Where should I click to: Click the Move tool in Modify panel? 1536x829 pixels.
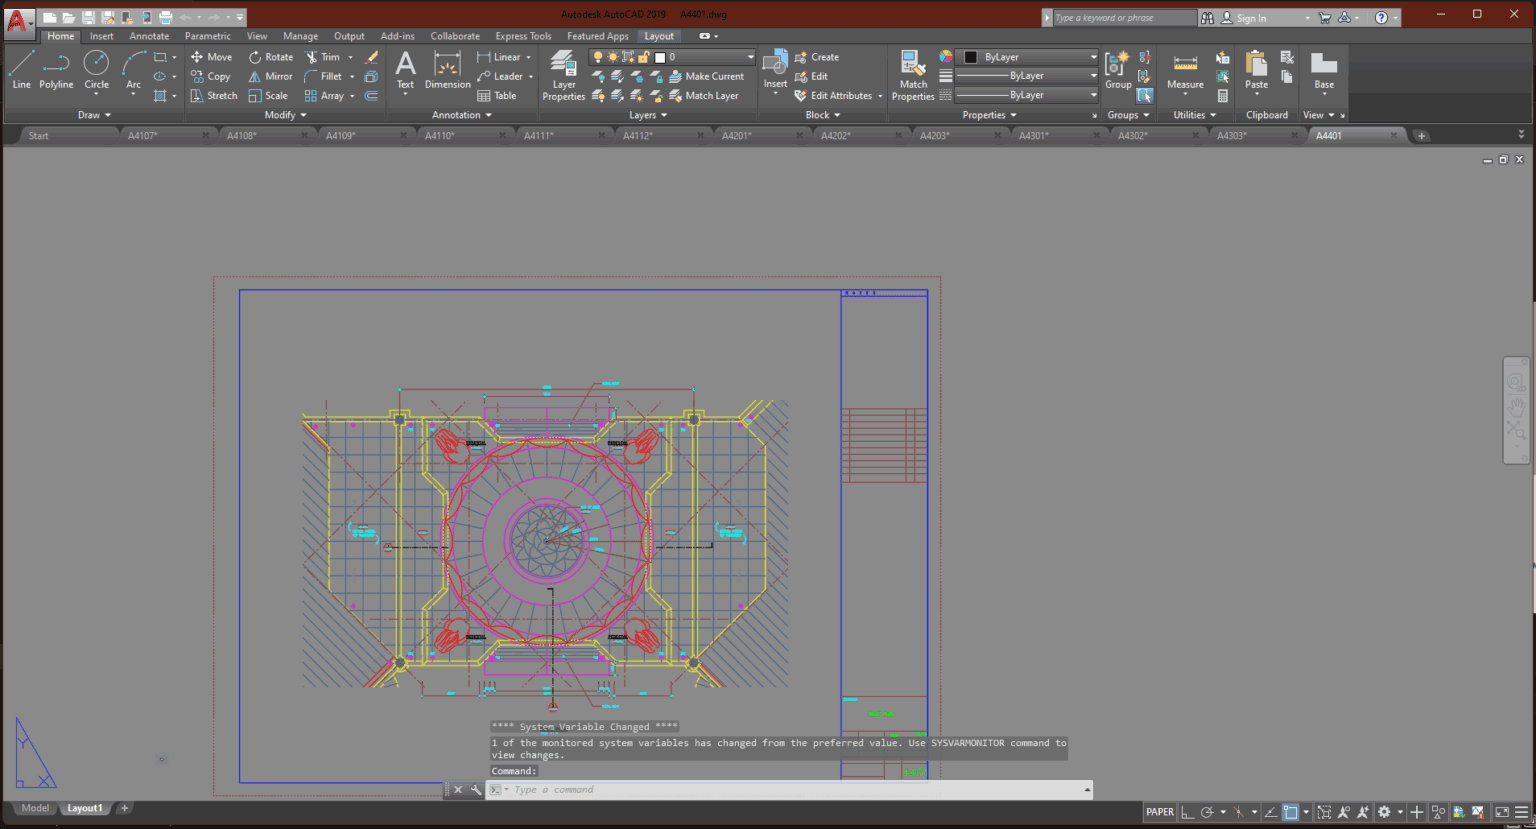coord(211,57)
